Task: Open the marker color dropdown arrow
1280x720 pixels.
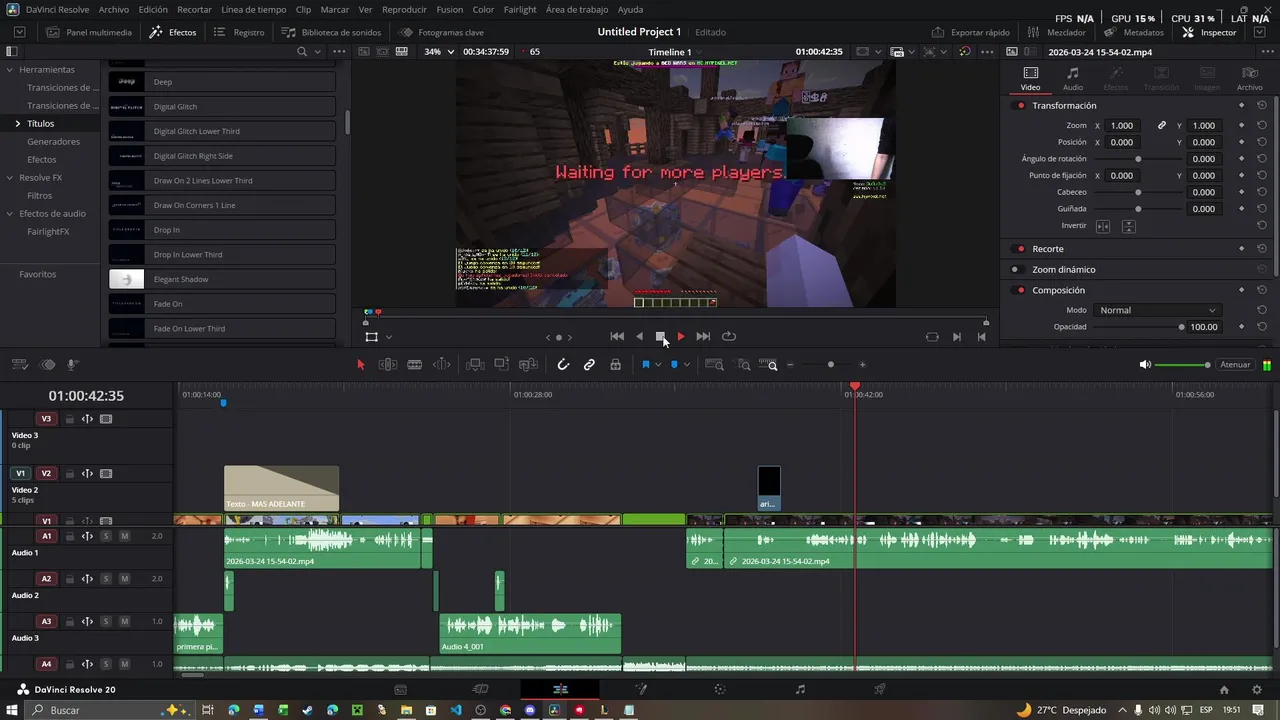Action: pyautogui.click(x=686, y=365)
